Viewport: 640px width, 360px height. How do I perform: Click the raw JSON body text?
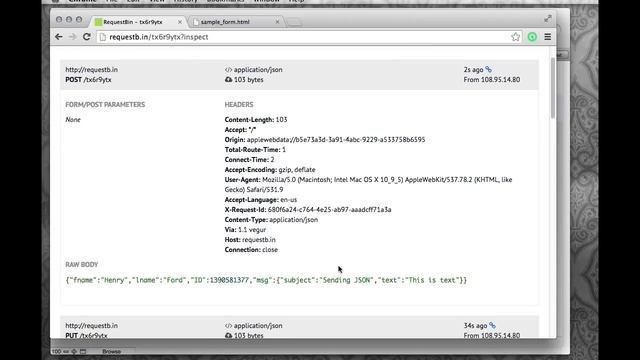(266, 280)
